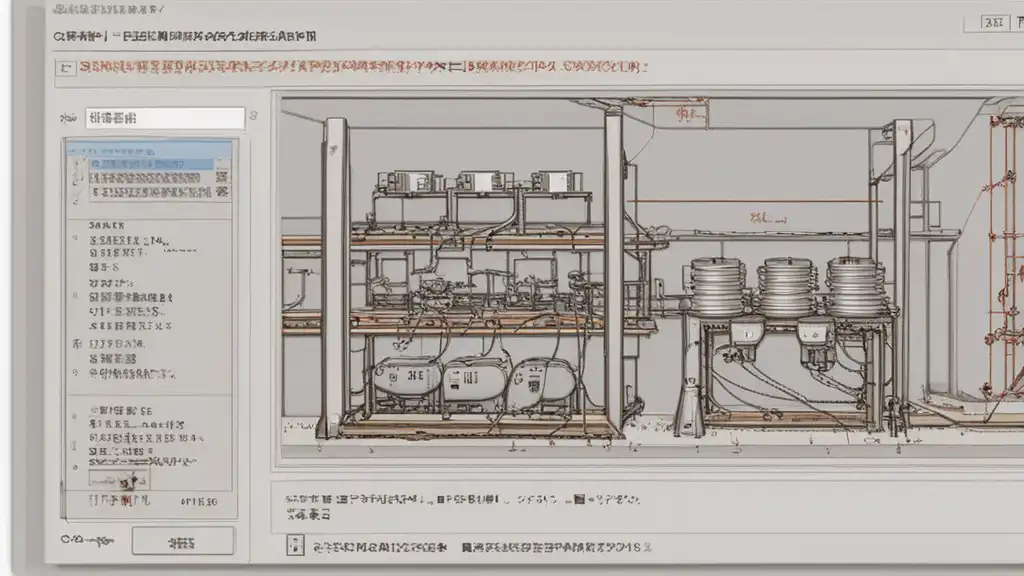Image resolution: width=1024 pixels, height=576 pixels.
Task: Click the small square icon below the drawing description
Action: click(x=295, y=546)
